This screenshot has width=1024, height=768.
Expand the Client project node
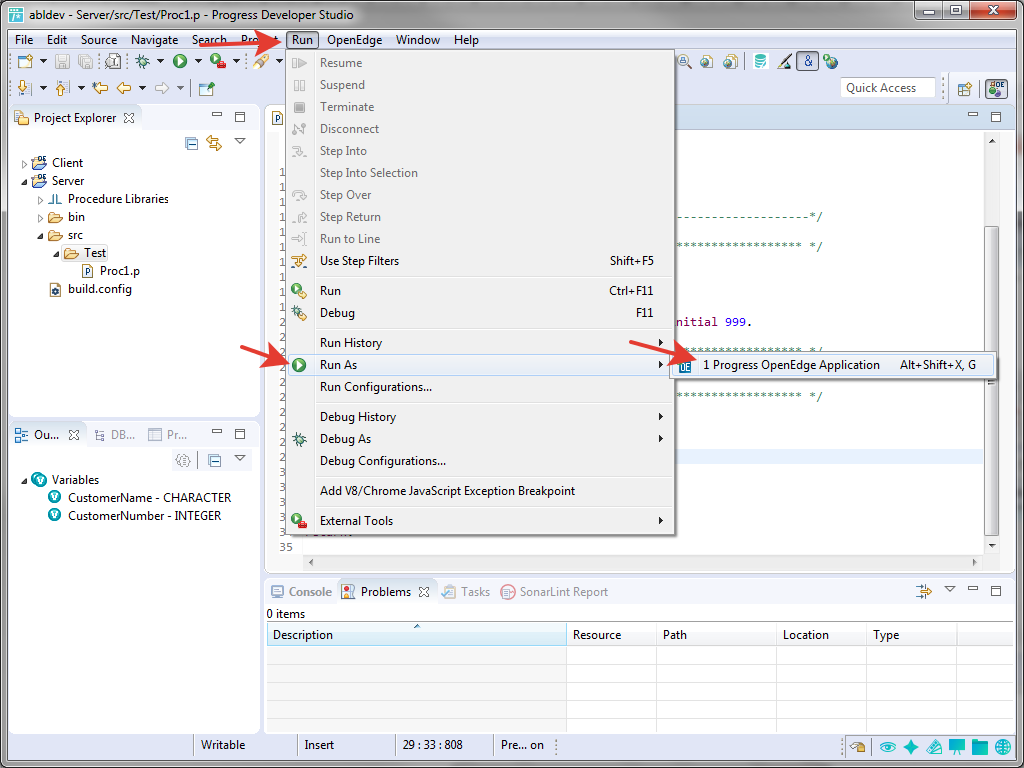(x=25, y=164)
